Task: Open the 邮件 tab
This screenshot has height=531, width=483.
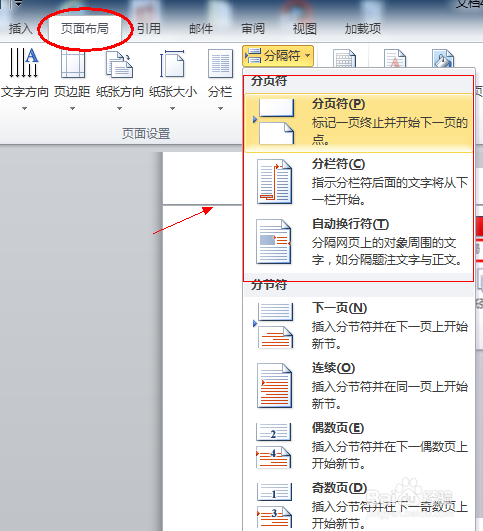Action: 201,29
